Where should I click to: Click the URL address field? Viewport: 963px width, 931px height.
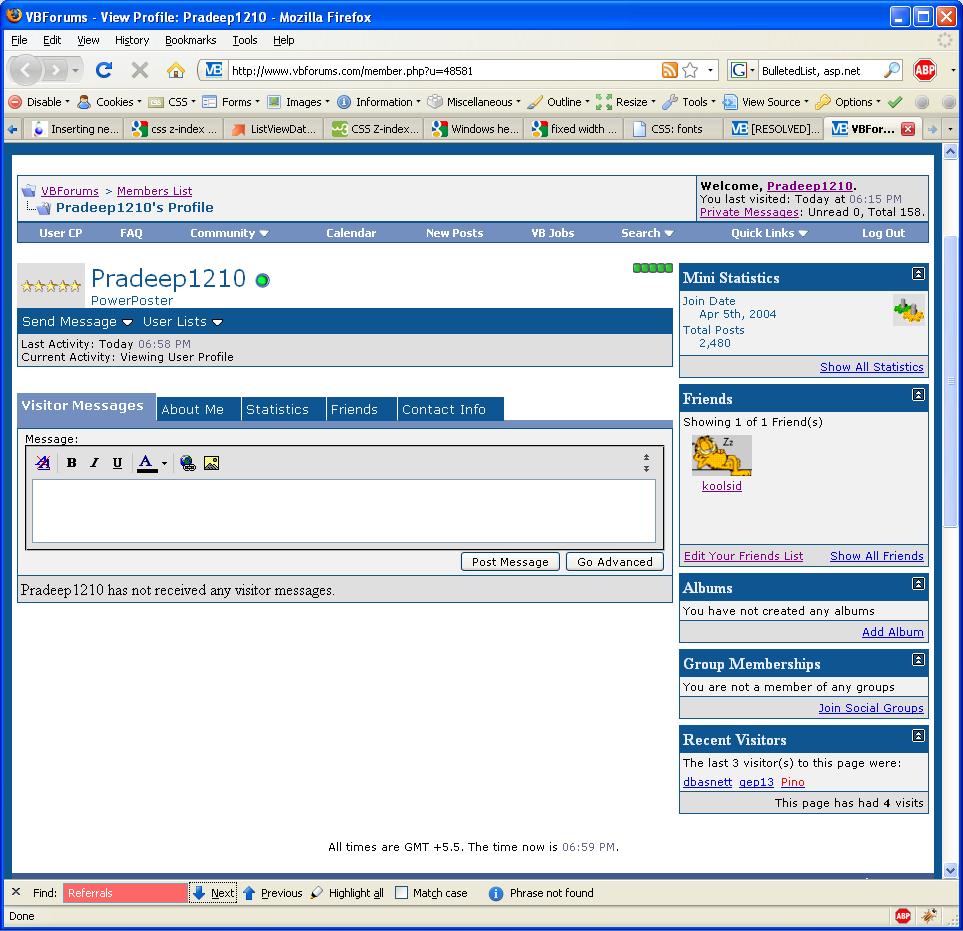(442, 71)
